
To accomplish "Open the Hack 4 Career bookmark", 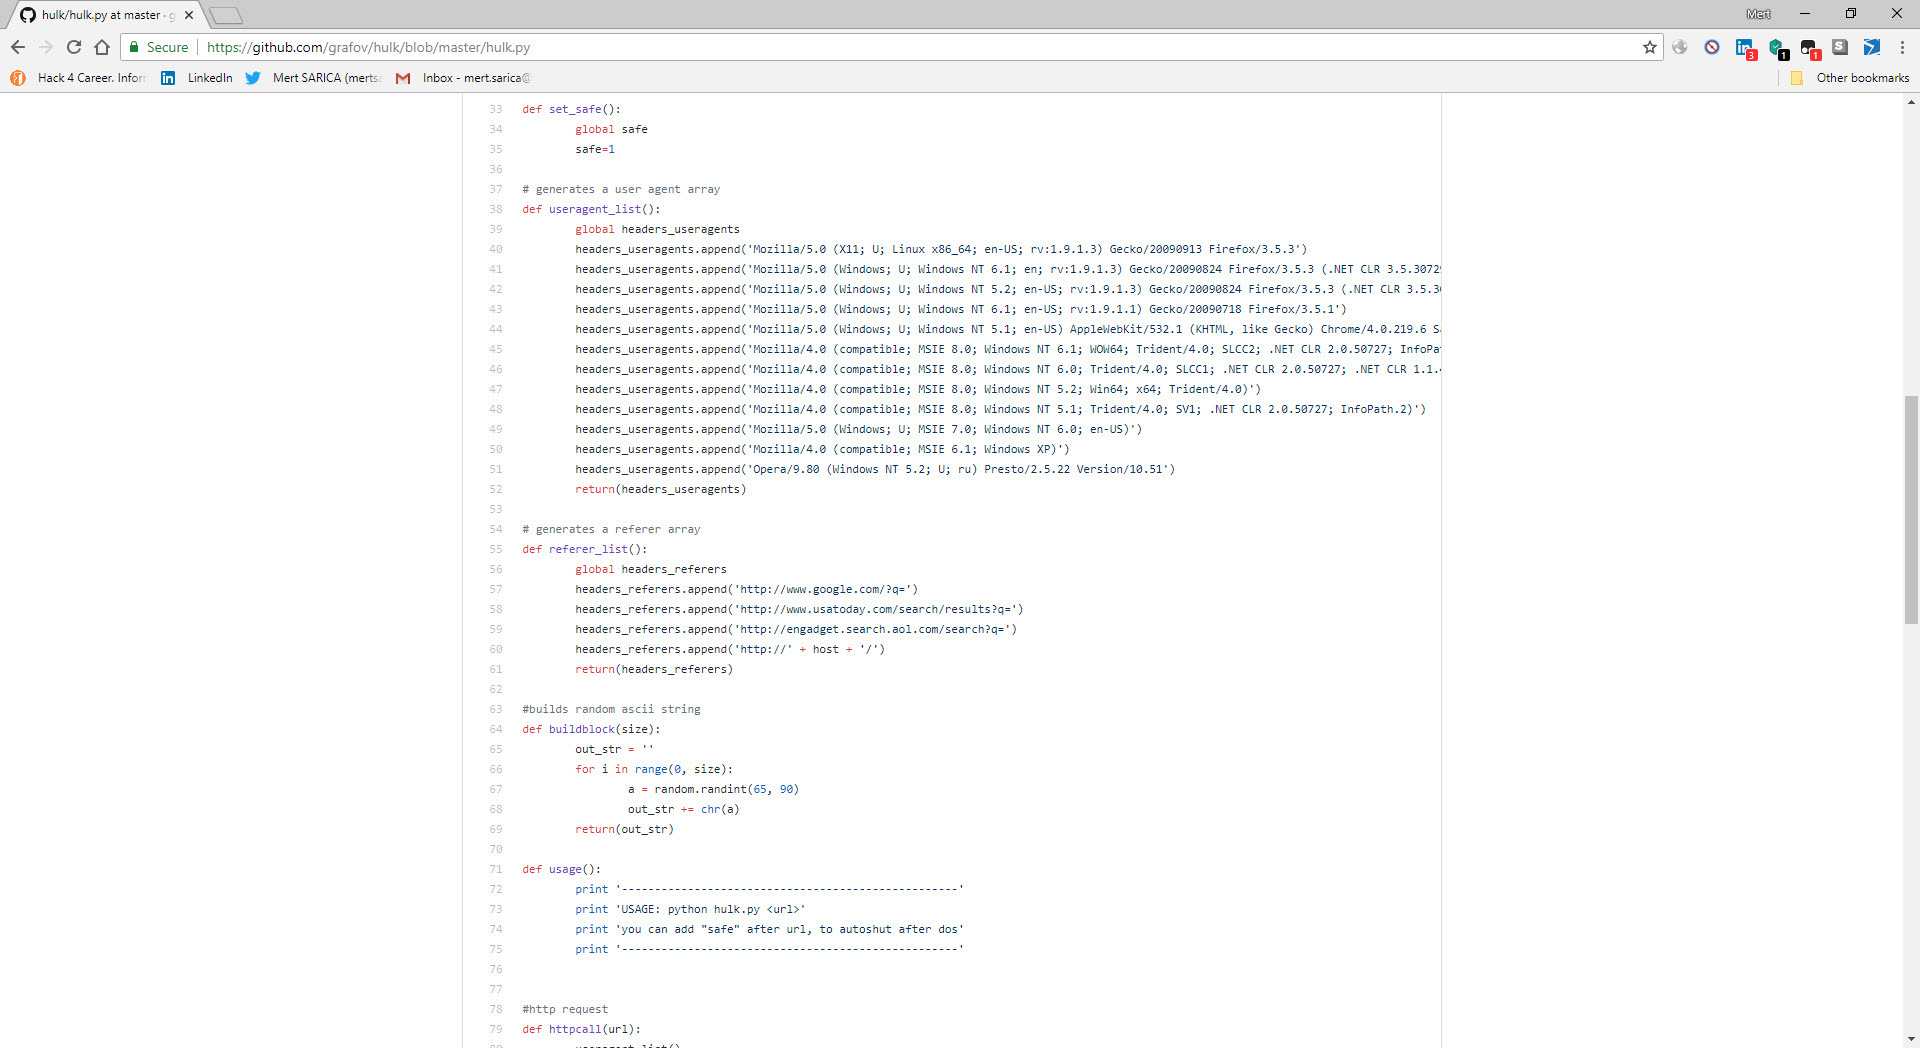I will pos(78,78).
